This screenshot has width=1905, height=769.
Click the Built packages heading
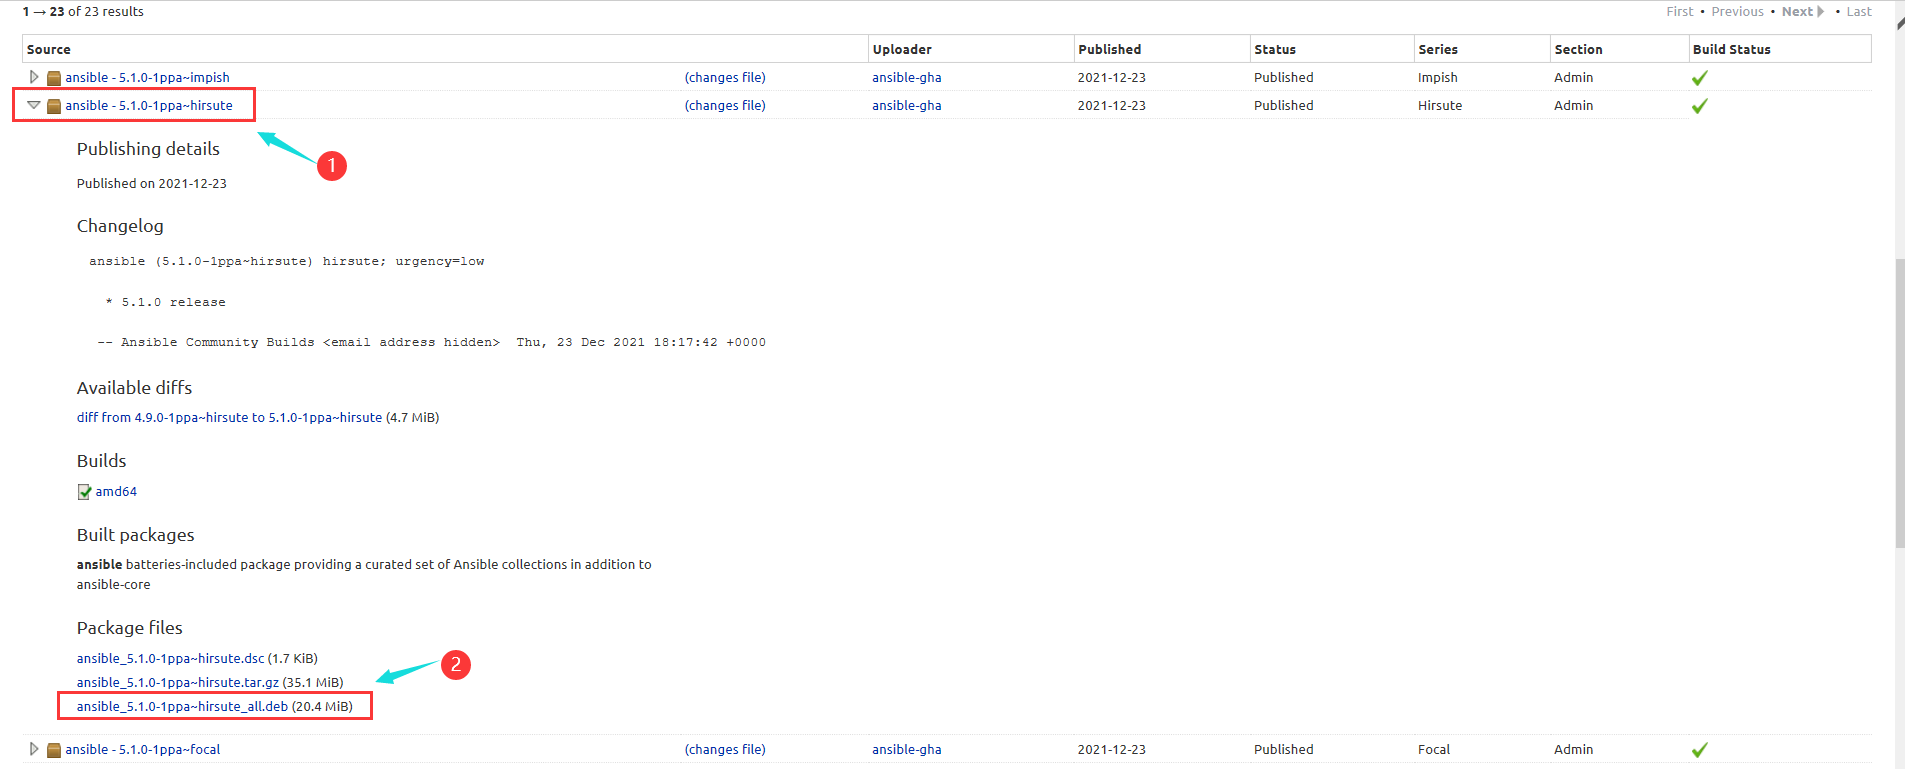click(x=136, y=535)
